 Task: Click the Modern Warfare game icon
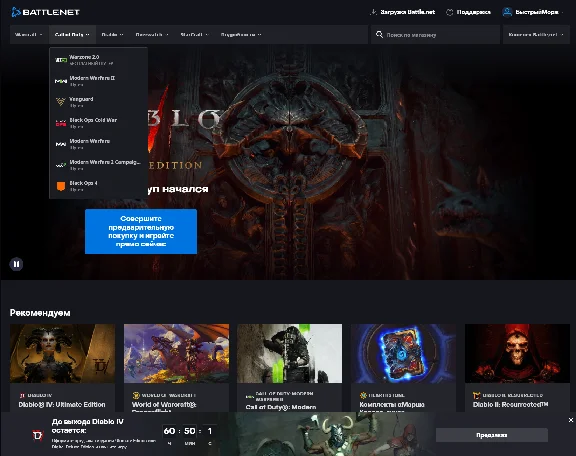tap(61, 144)
